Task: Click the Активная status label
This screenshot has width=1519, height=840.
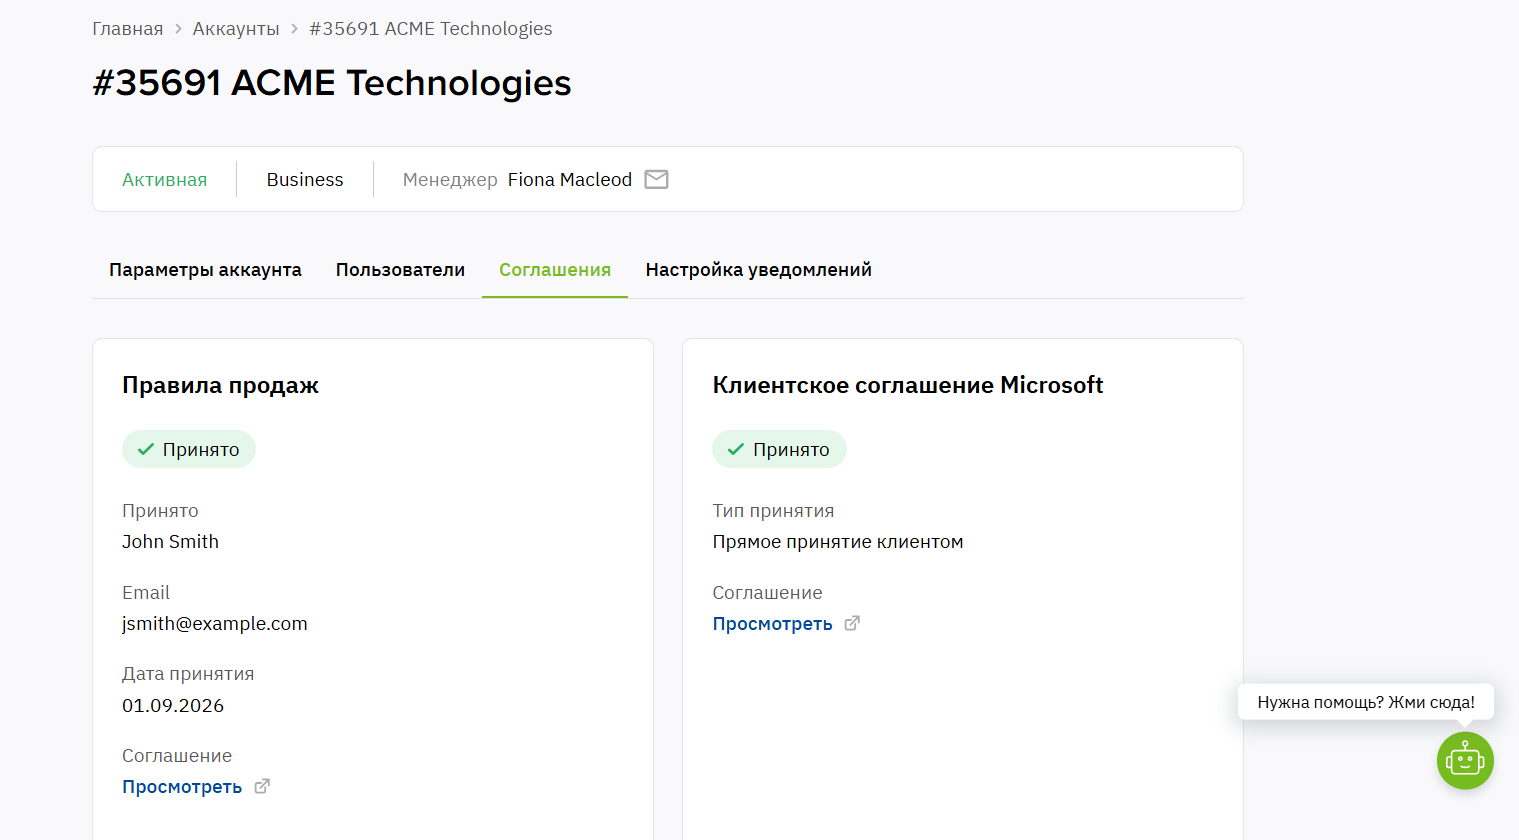Action: pos(164,180)
